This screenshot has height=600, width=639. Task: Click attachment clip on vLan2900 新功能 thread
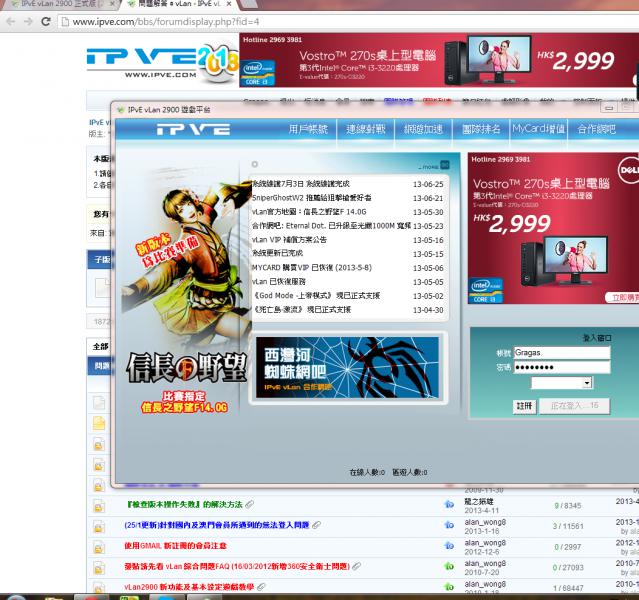[261, 587]
